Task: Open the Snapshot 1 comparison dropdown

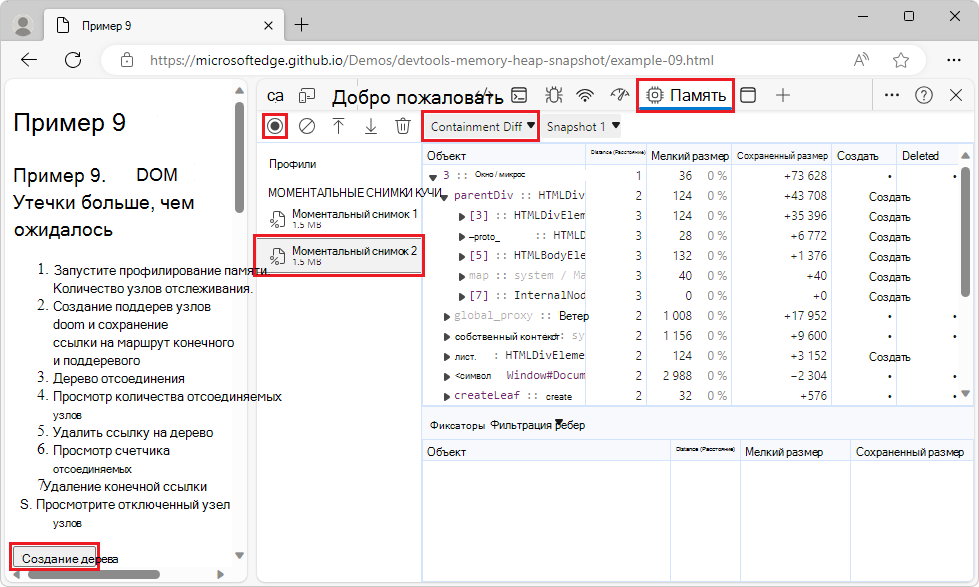Action: [x=583, y=127]
